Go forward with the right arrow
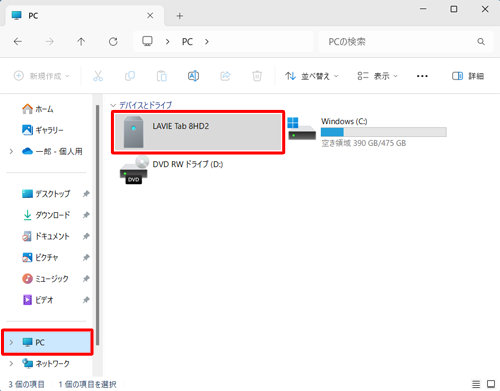500x391 pixels. point(49,42)
